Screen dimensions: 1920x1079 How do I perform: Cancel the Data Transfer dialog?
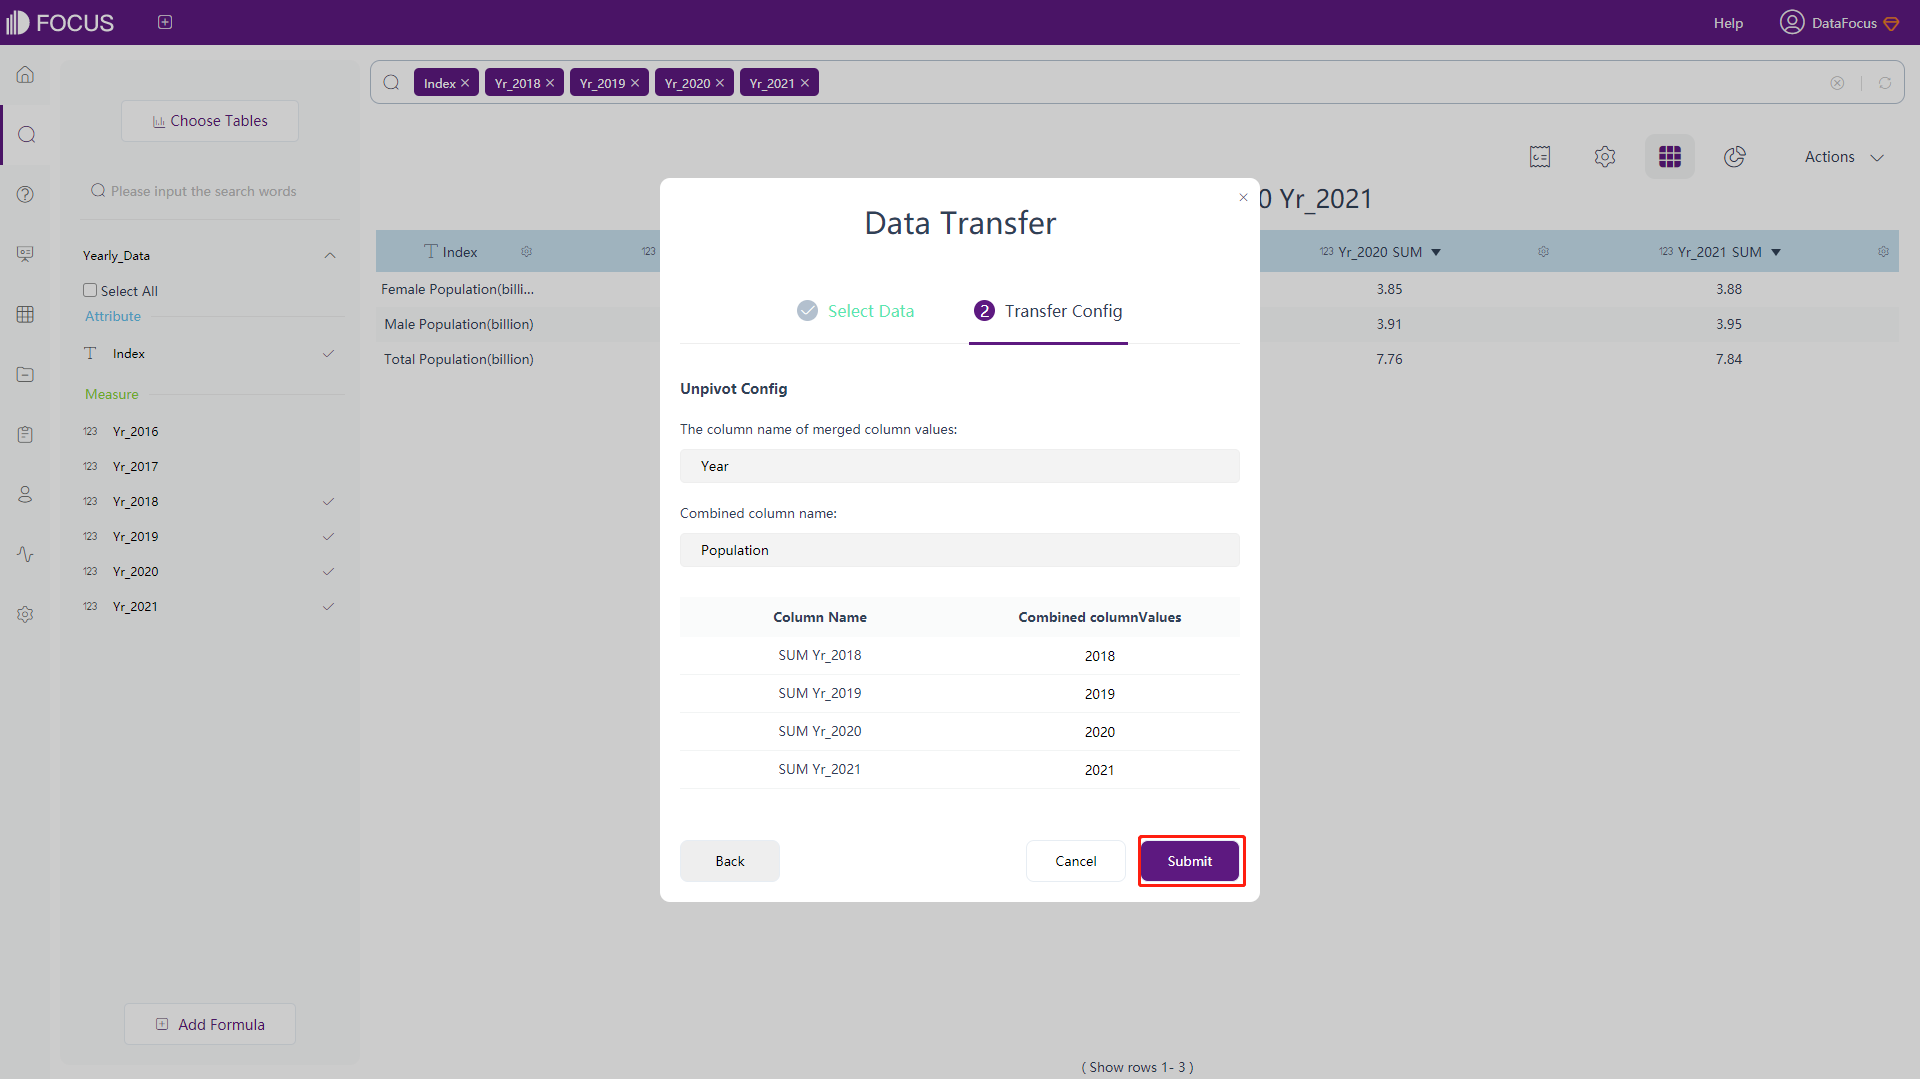tap(1076, 861)
